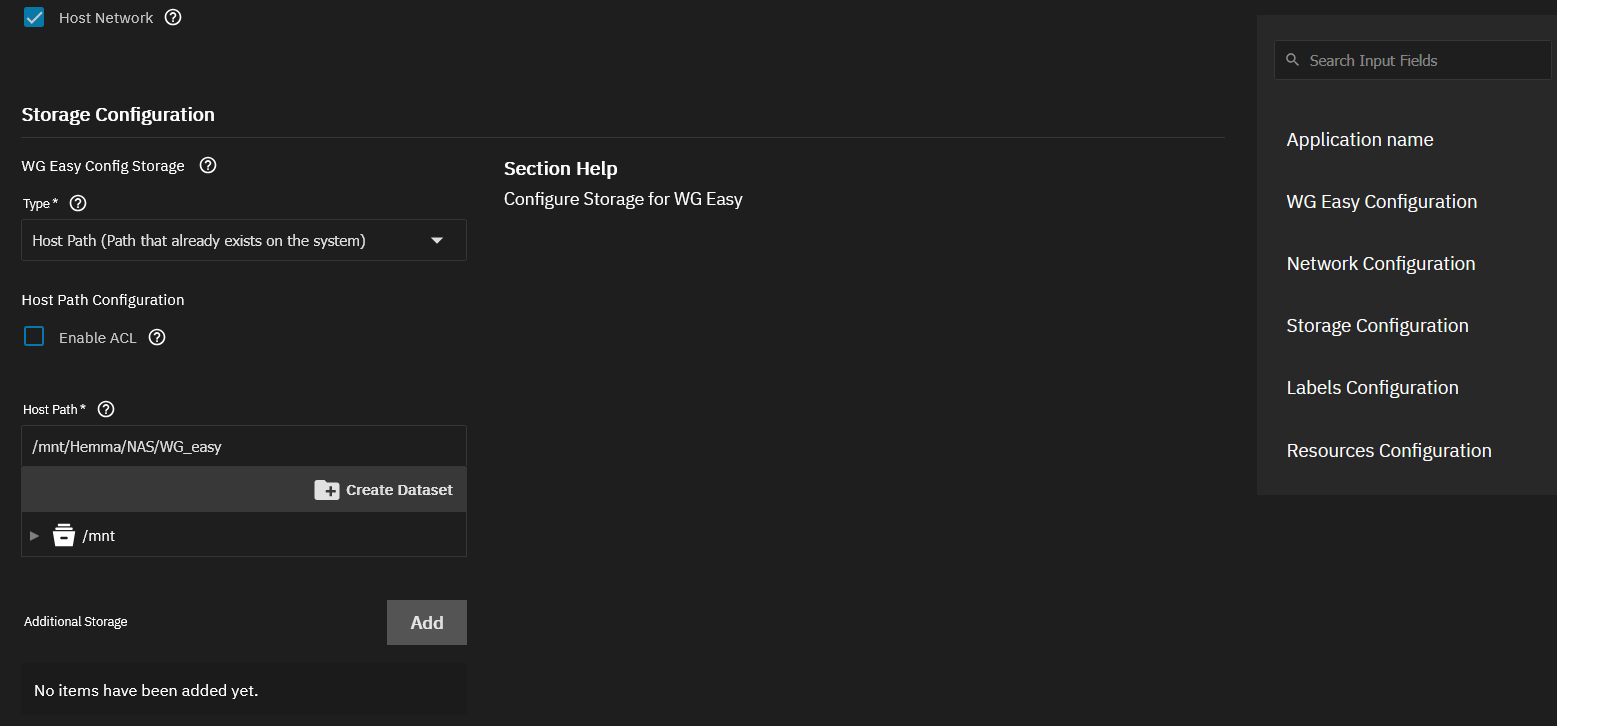Select the /mnt directory row
This screenshot has width=1598, height=726.
[x=244, y=535]
